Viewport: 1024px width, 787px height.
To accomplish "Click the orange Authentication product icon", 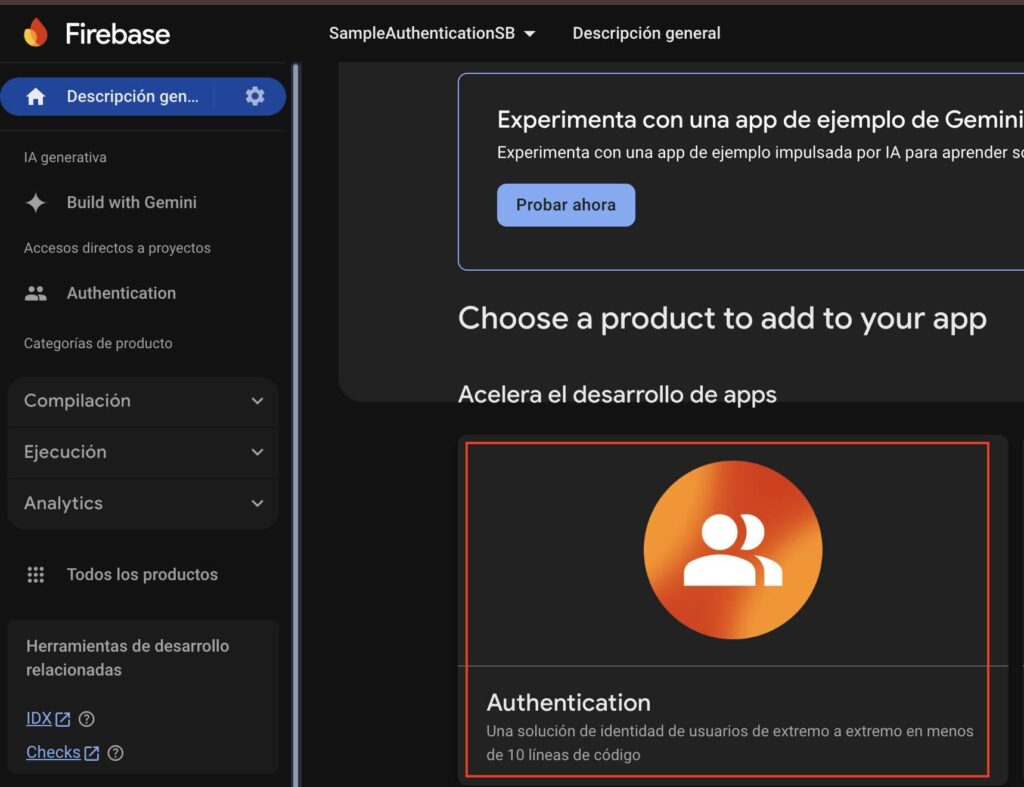I will click(x=733, y=550).
